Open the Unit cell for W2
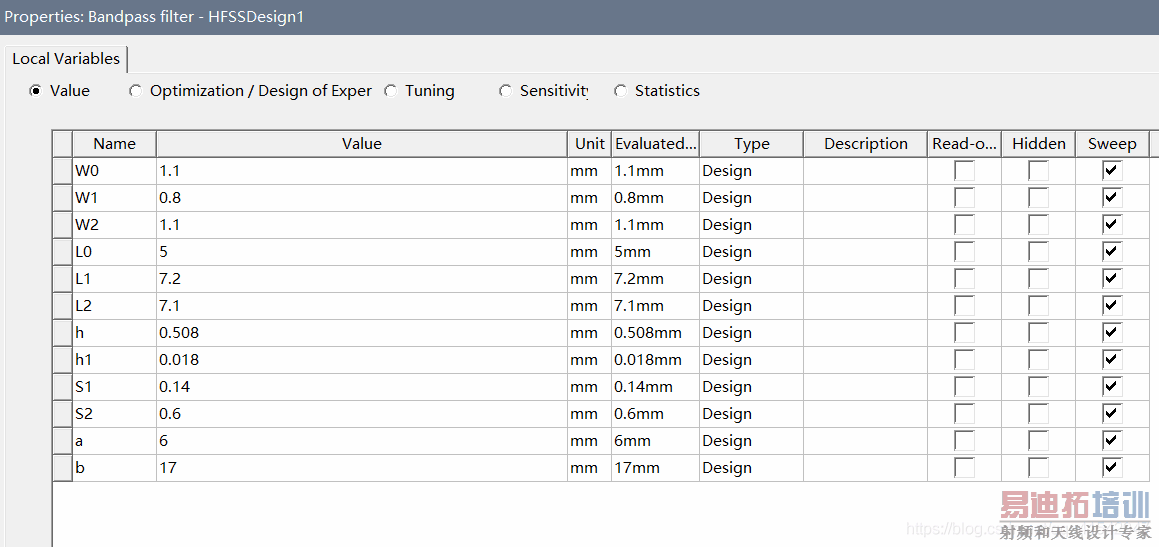 [589, 225]
